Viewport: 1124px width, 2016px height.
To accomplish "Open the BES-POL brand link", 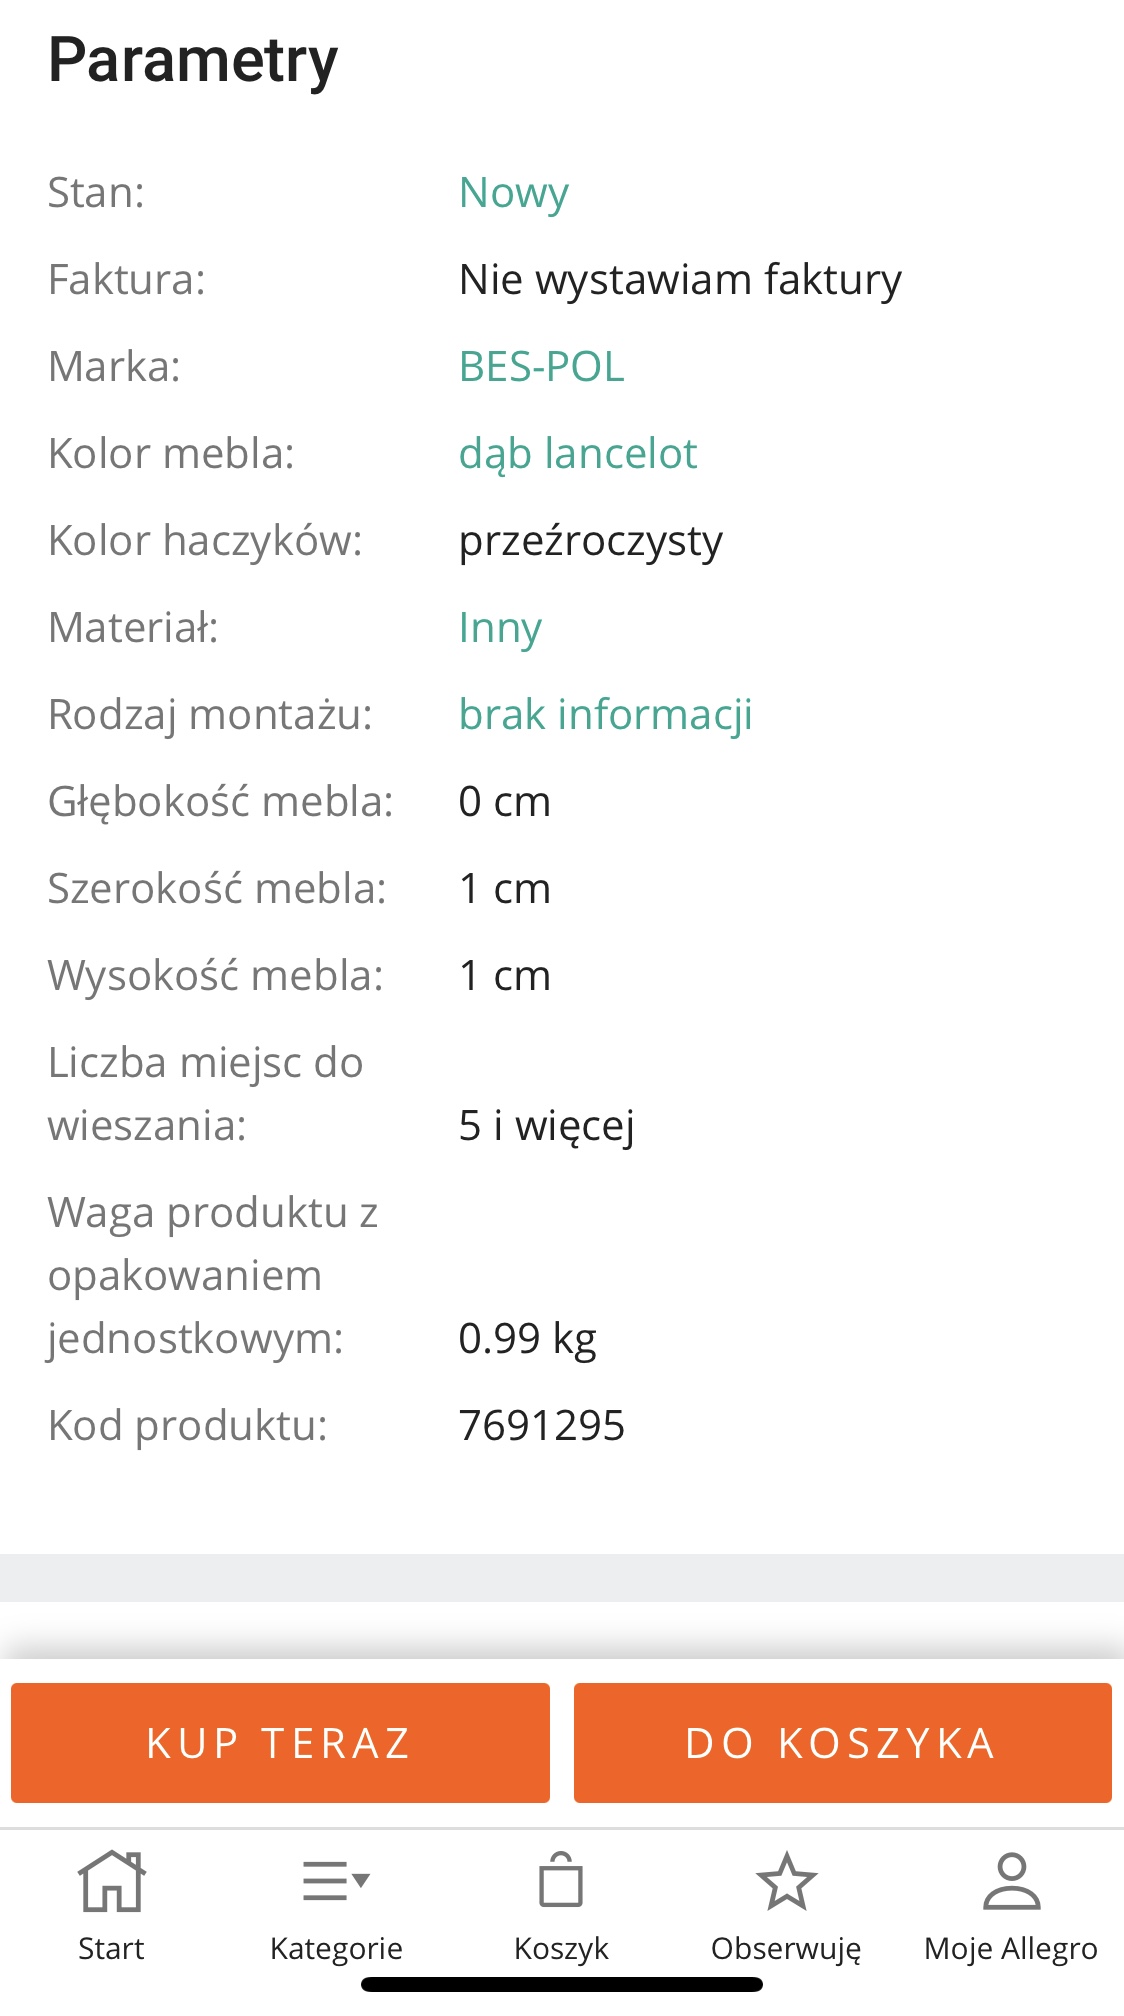I will tap(541, 367).
